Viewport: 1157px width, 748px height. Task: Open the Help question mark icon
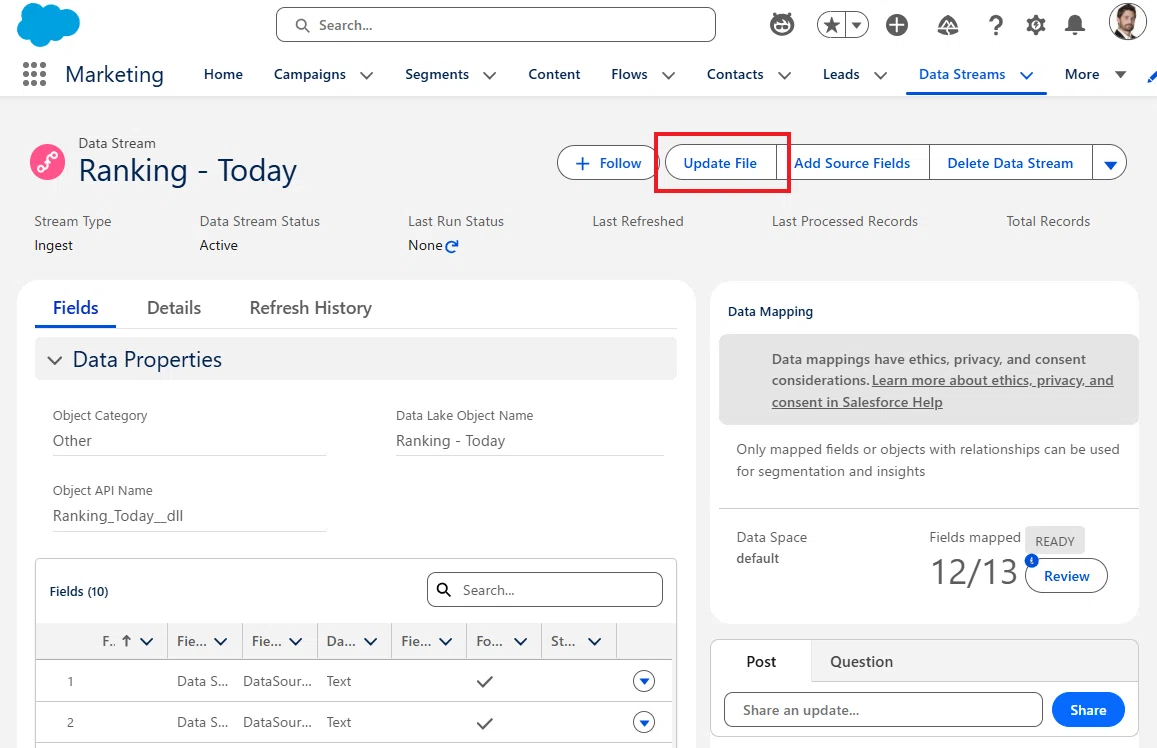995,25
